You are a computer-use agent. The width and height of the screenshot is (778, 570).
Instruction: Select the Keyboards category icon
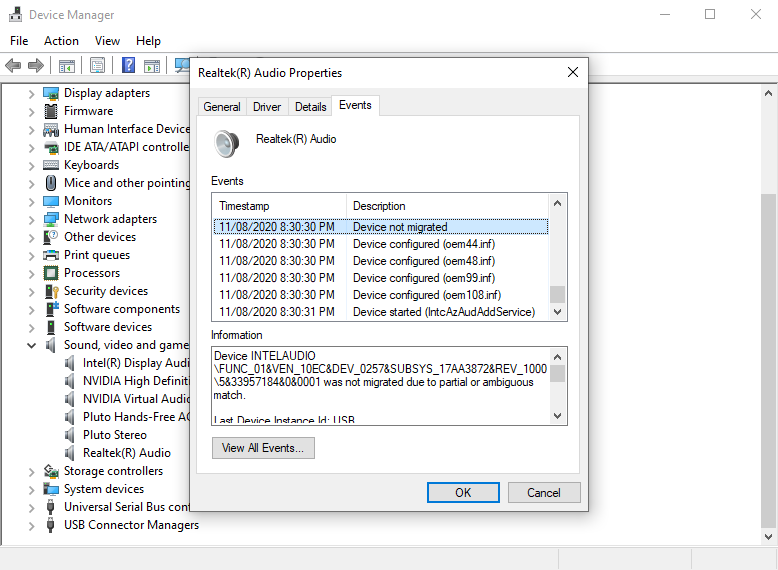[51, 165]
